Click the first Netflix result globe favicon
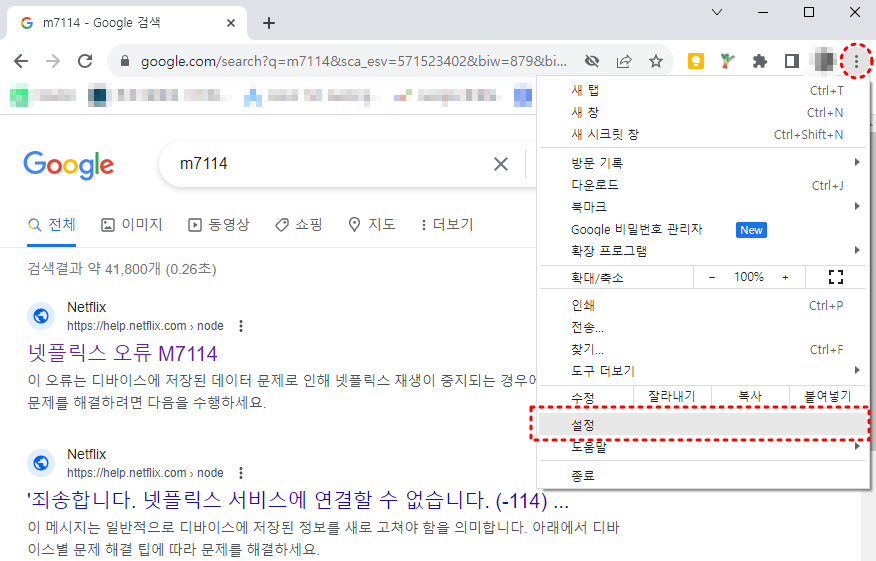The width and height of the screenshot is (876, 561). [41, 316]
